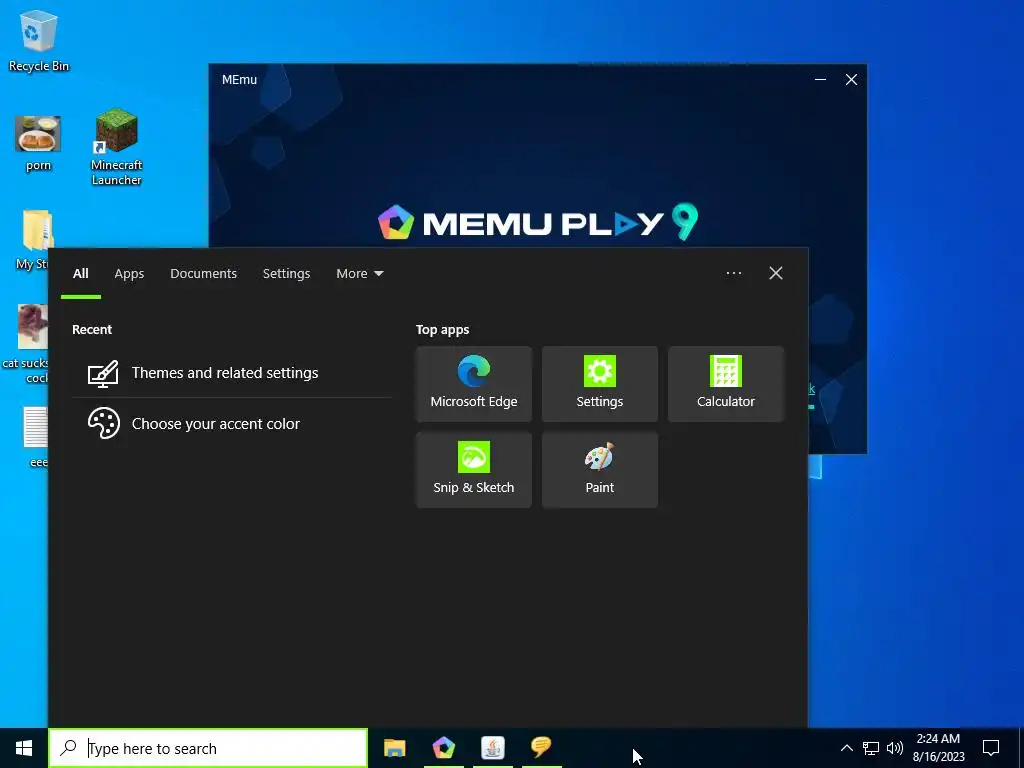Open Microsoft Edge from Top apps

coord(473,384)
